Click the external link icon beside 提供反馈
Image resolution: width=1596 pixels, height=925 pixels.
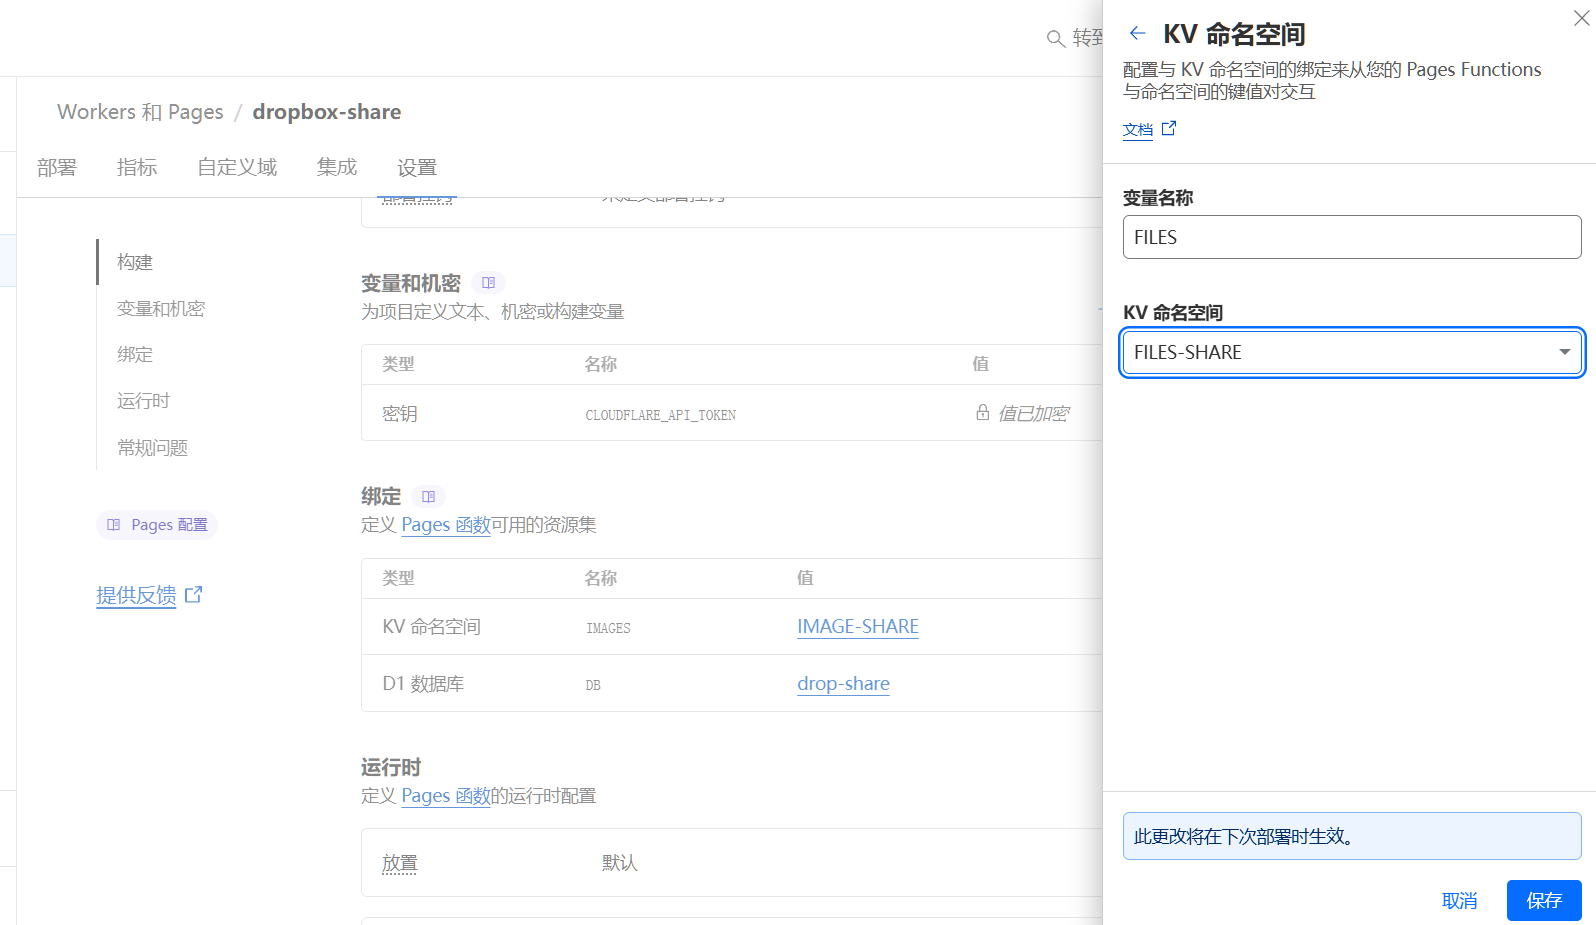(194, 595)
